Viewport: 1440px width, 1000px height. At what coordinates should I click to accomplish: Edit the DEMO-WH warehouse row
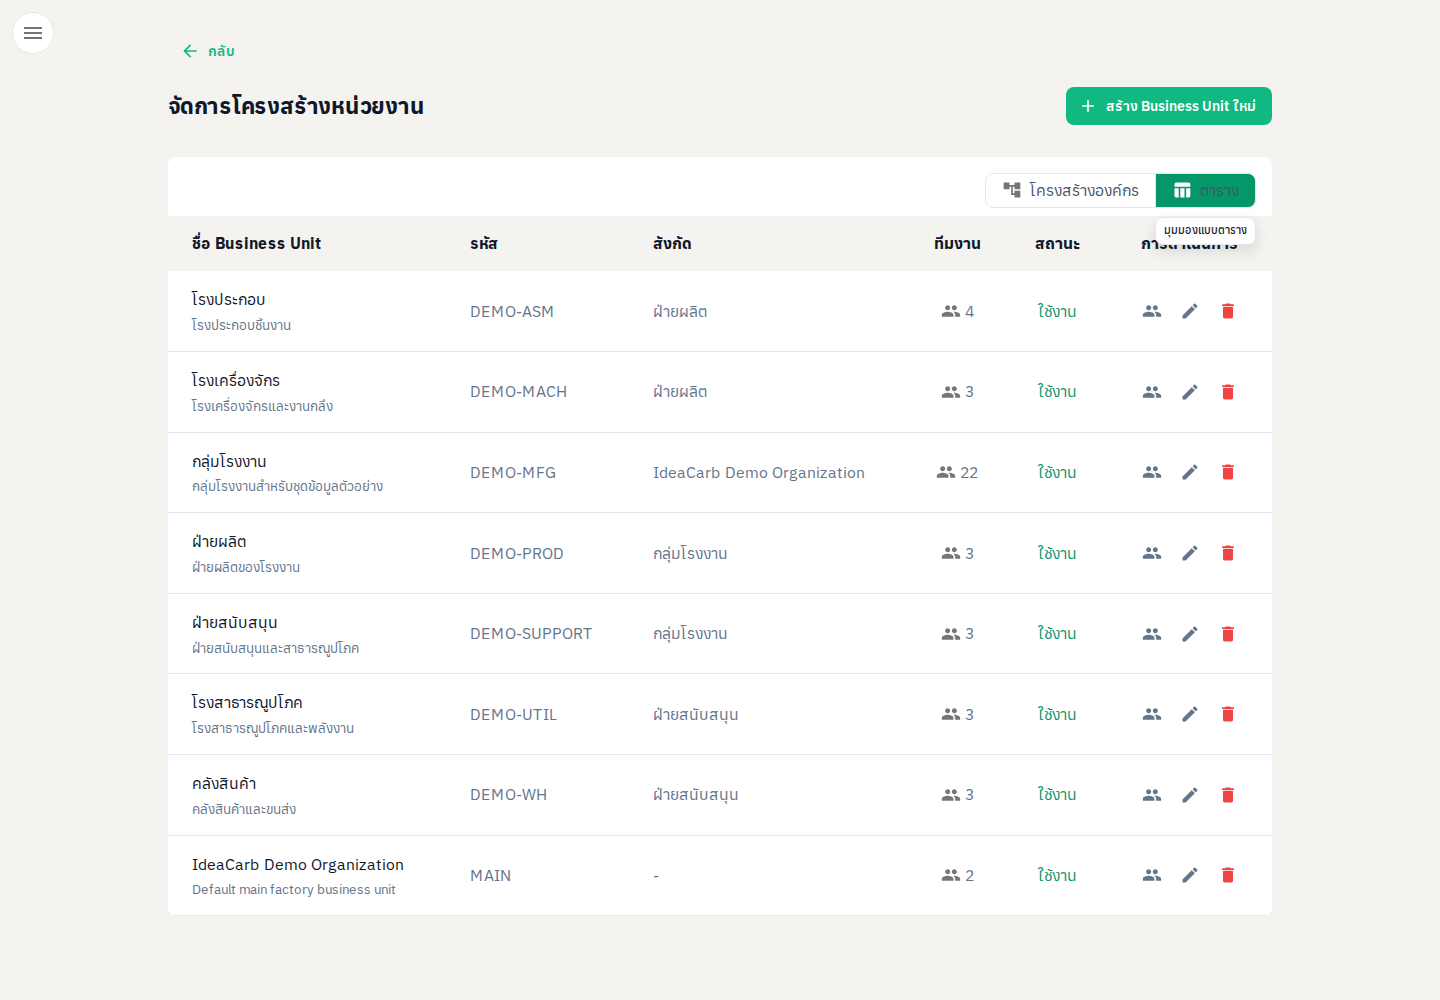[1190, 795]
